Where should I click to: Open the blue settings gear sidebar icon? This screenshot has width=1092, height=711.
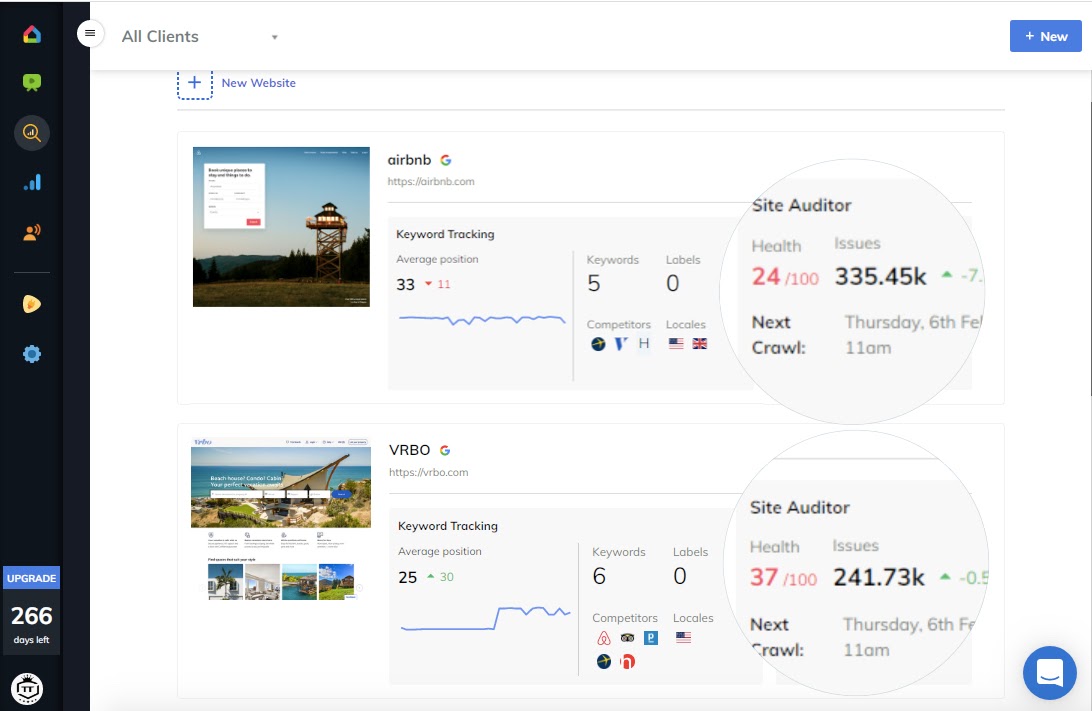[32, 354]
